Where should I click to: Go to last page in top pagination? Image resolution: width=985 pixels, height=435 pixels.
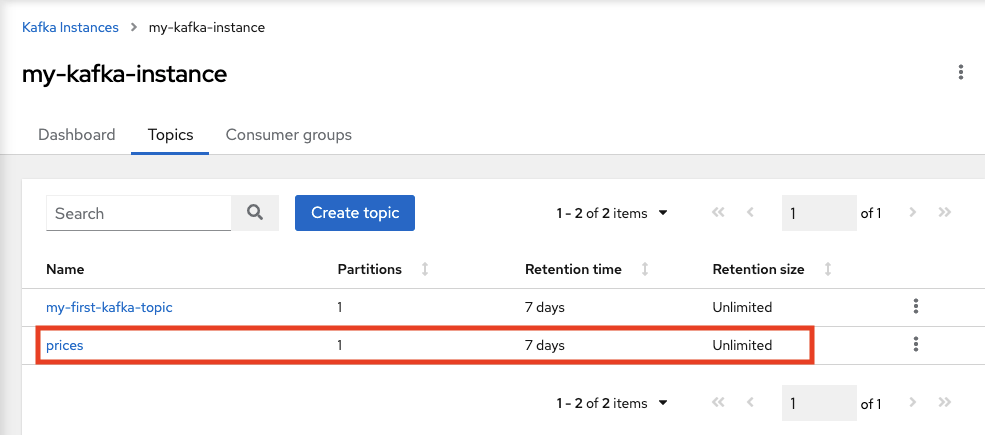(944, 213)
